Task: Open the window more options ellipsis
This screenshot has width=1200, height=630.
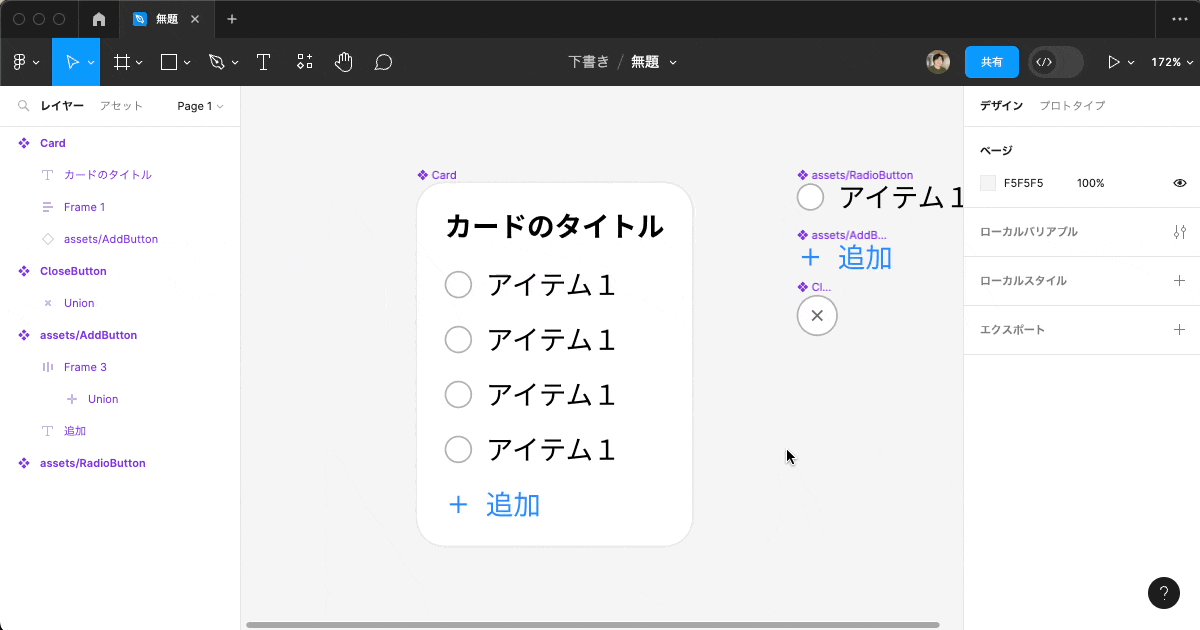Action: 1179,19
